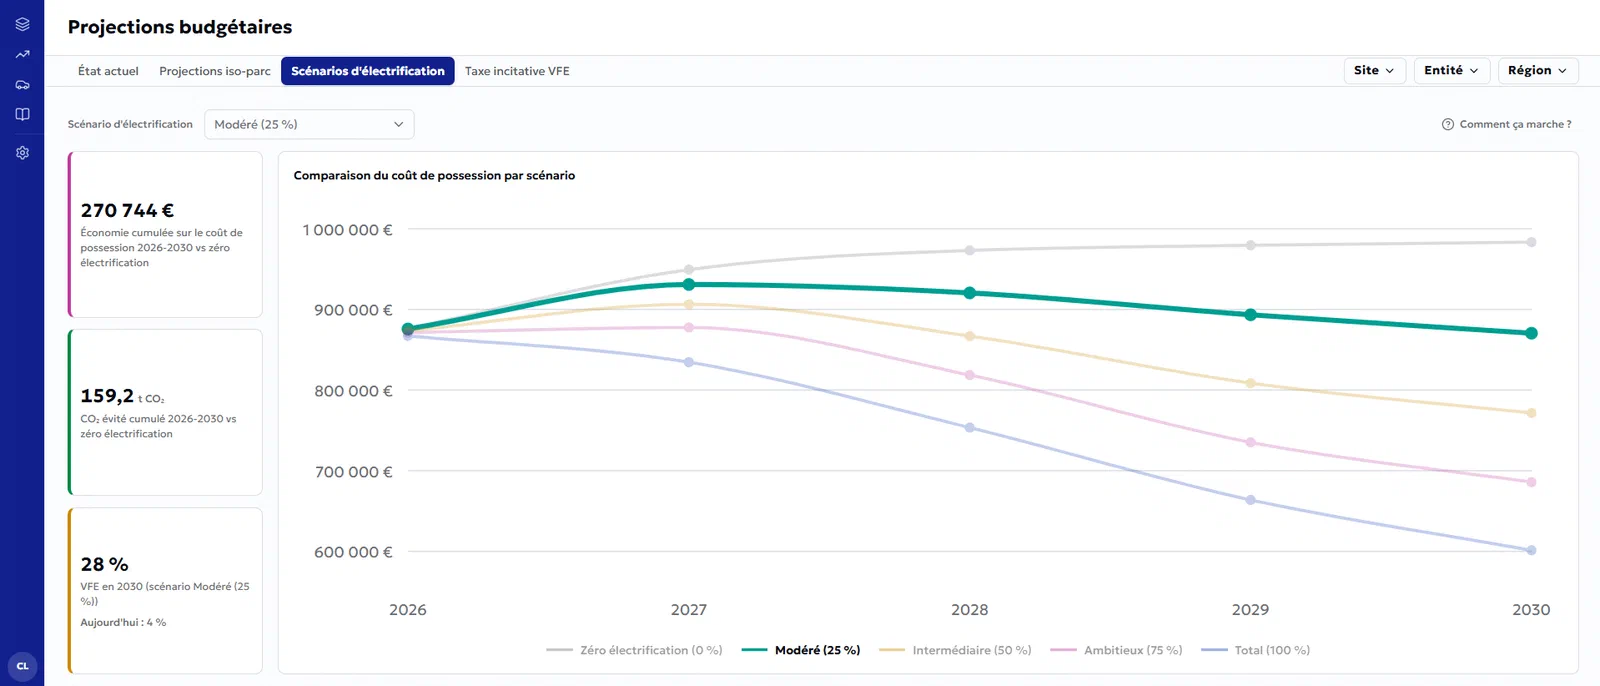This screenshot has height=686, width=1600.
Task: Click the 2030 x-axis label
Action: point(1531,610)
